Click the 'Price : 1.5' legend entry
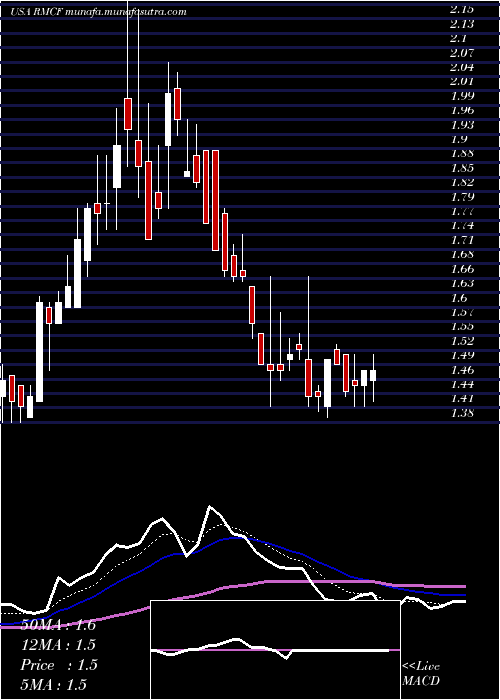The image size is (500, 700). (x=58, y=665)
